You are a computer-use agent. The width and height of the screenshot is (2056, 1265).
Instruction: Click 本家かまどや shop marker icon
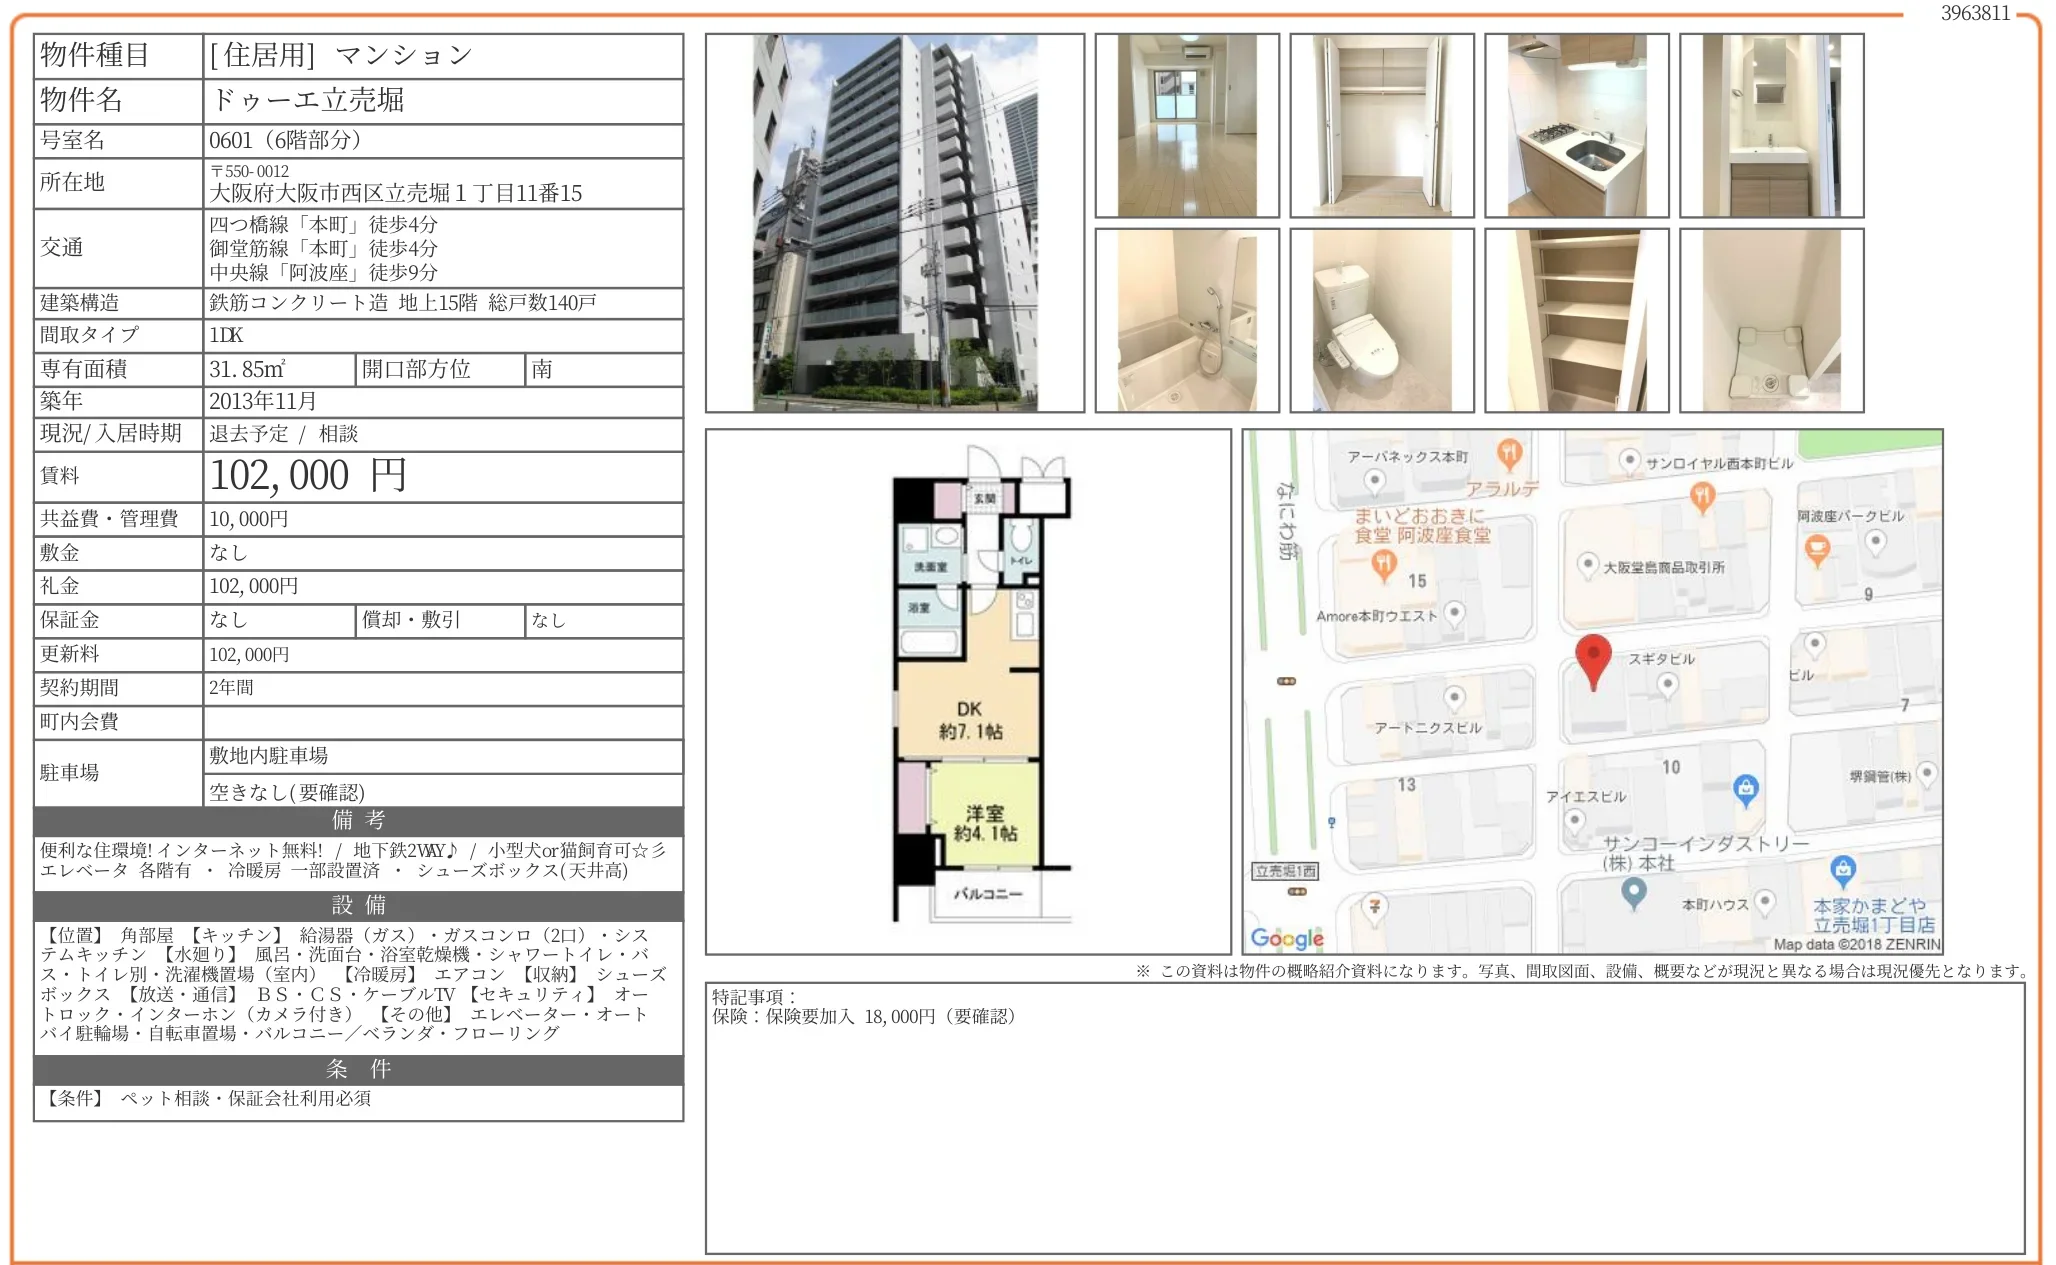tap(1842, 869)
